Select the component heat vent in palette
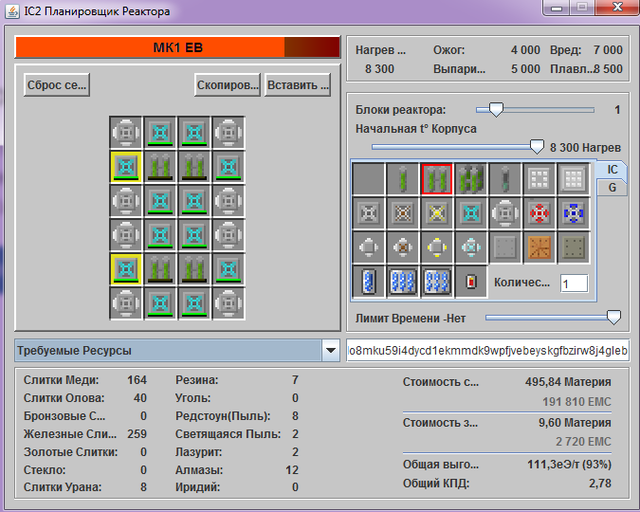Screen dimensions: 640x512 click(x=505, y=213)
